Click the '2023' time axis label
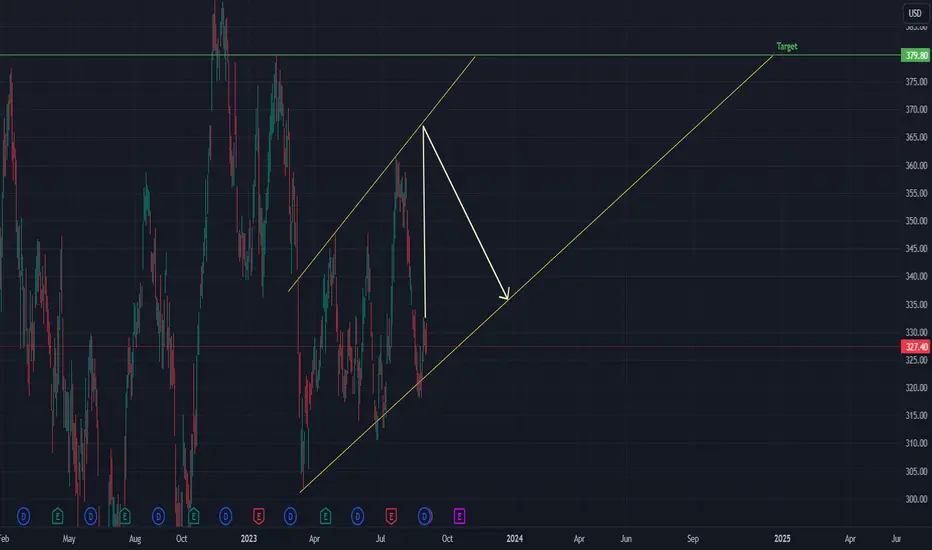 click(x=248, y=539)
